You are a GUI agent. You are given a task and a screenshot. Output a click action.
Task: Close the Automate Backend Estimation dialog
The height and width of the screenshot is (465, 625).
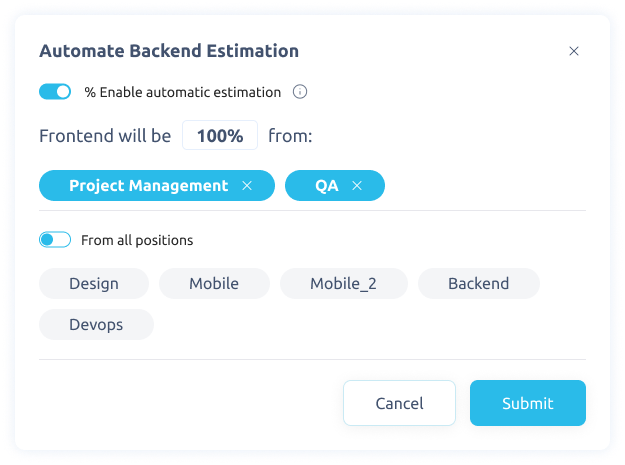574,51
